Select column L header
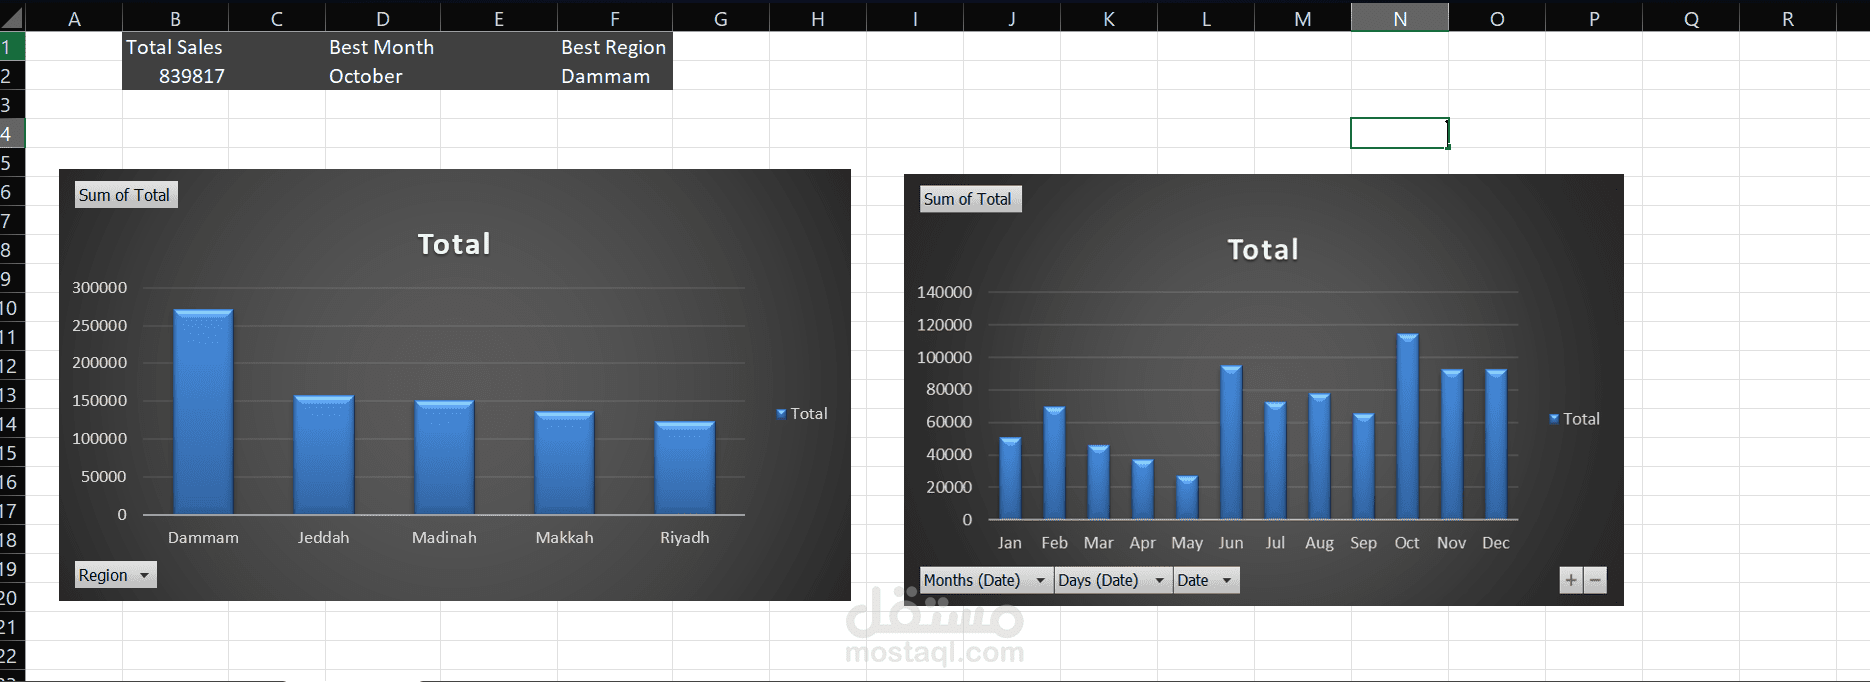Screen dimensions: 1870x682 (1206, 18)
